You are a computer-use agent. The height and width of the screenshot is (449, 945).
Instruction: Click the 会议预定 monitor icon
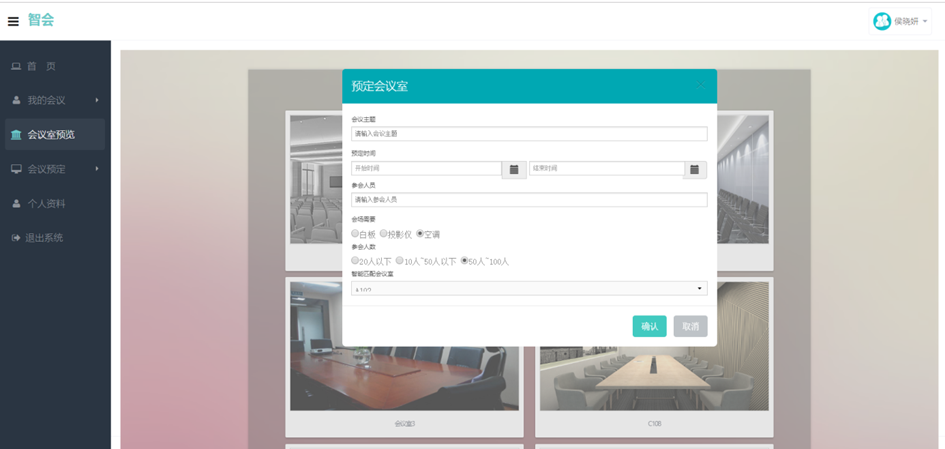coord(16,169)
